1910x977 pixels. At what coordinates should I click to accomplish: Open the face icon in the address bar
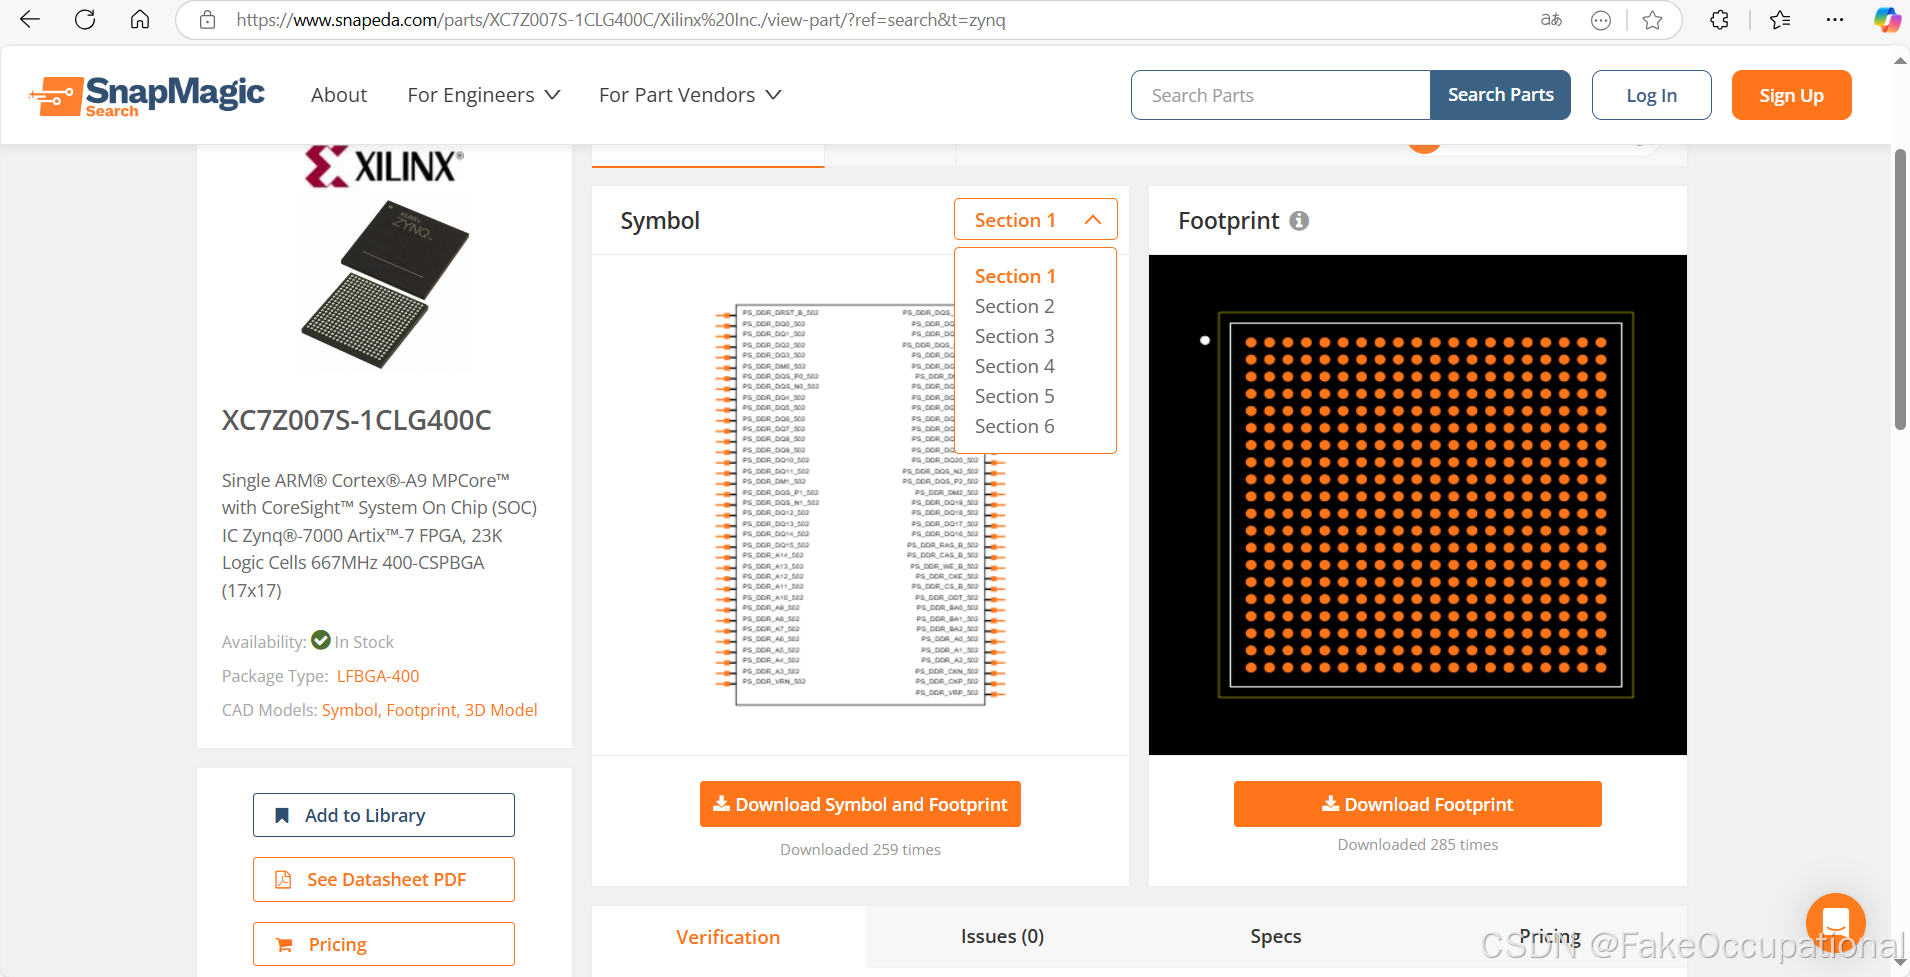[x=1601, y=20]
